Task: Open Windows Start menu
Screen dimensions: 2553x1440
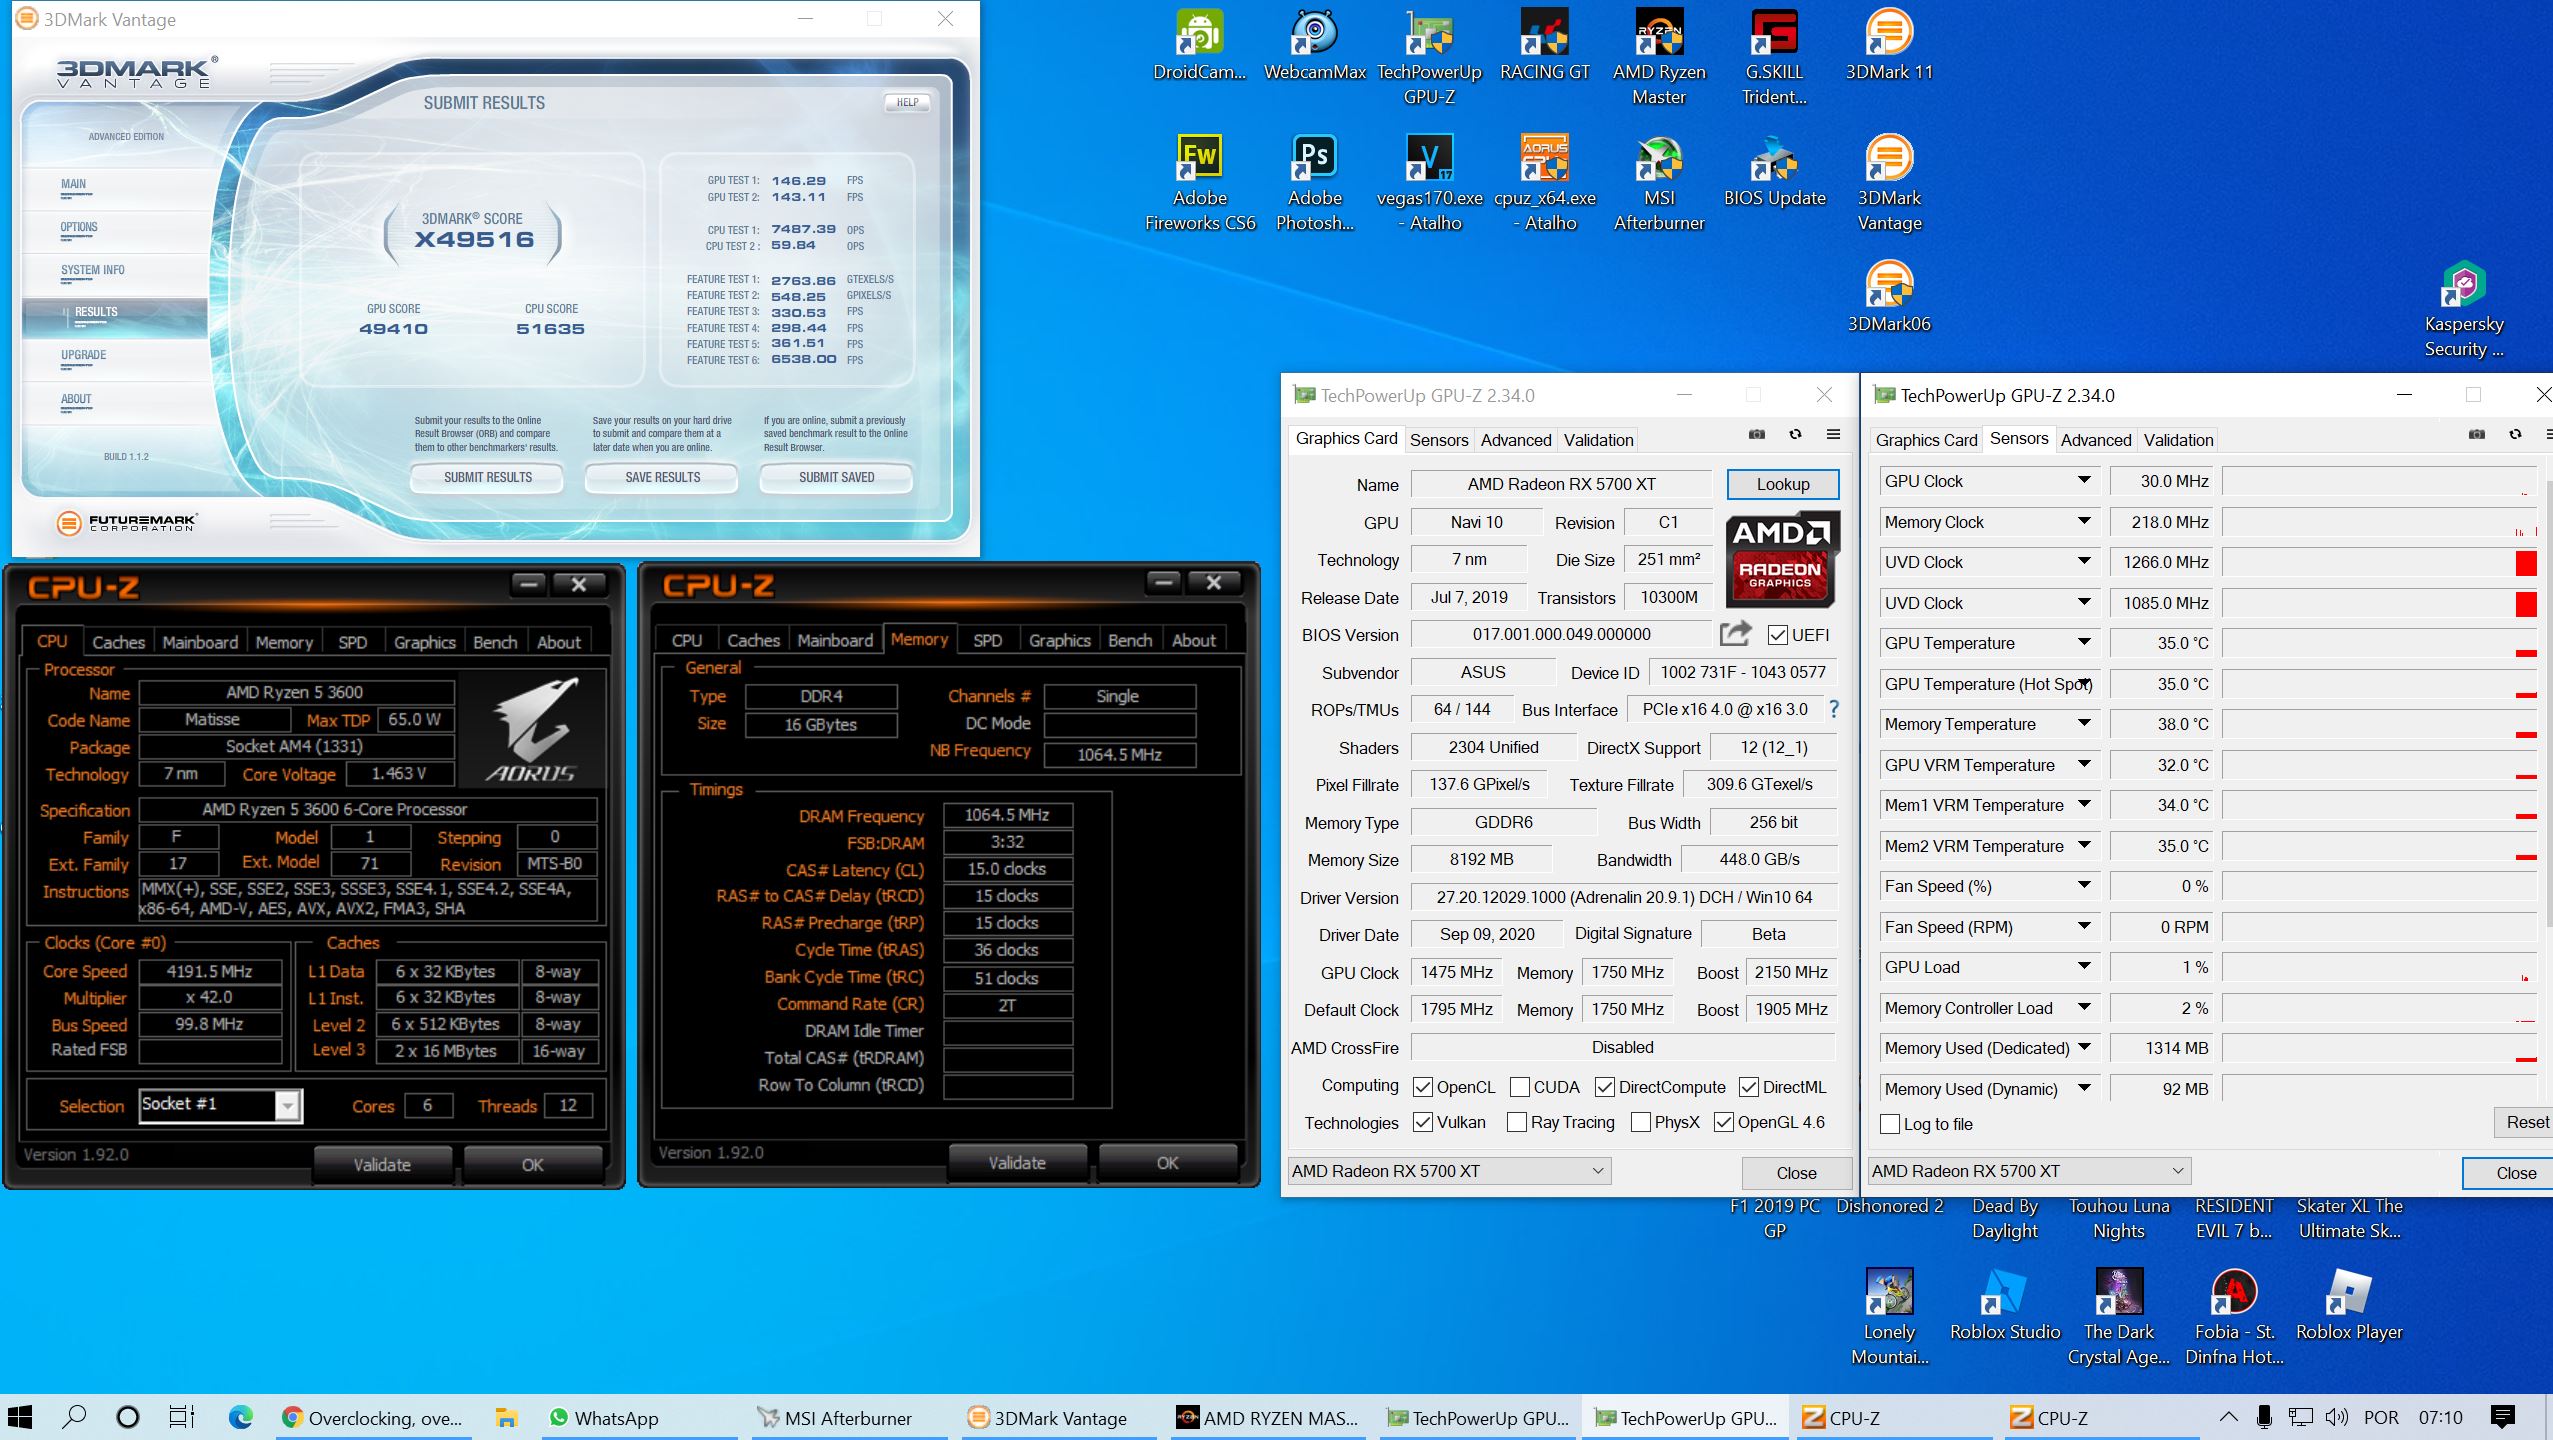Action: click(x=20, y=1417)
